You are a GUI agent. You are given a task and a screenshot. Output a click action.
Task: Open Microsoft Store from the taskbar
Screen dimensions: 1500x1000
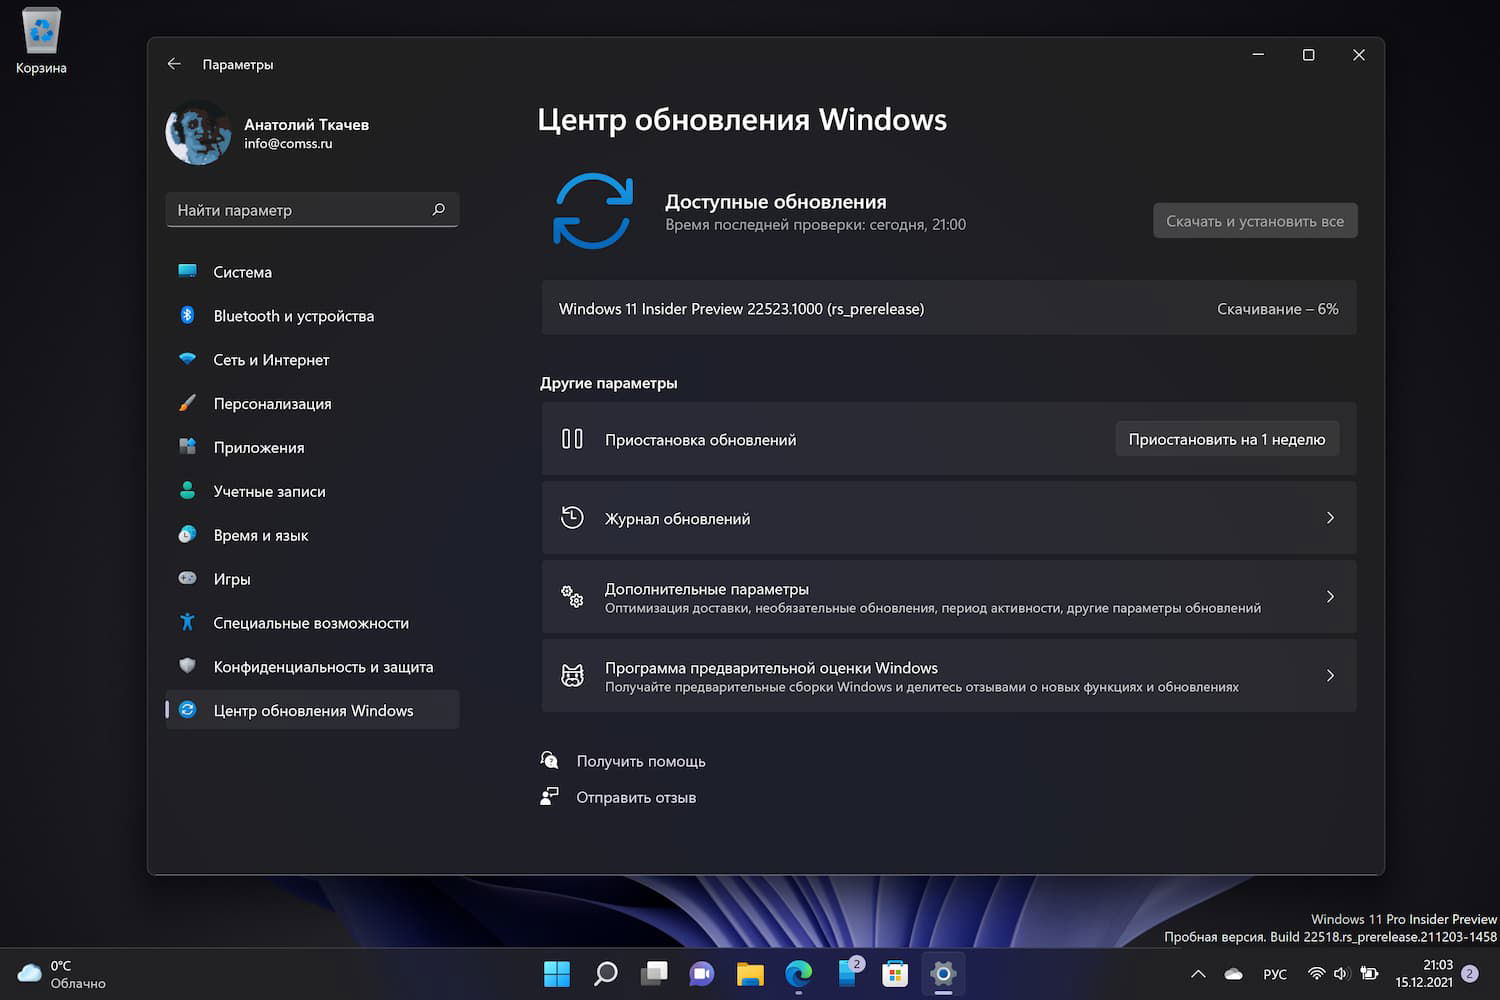(x=894, y=973)
